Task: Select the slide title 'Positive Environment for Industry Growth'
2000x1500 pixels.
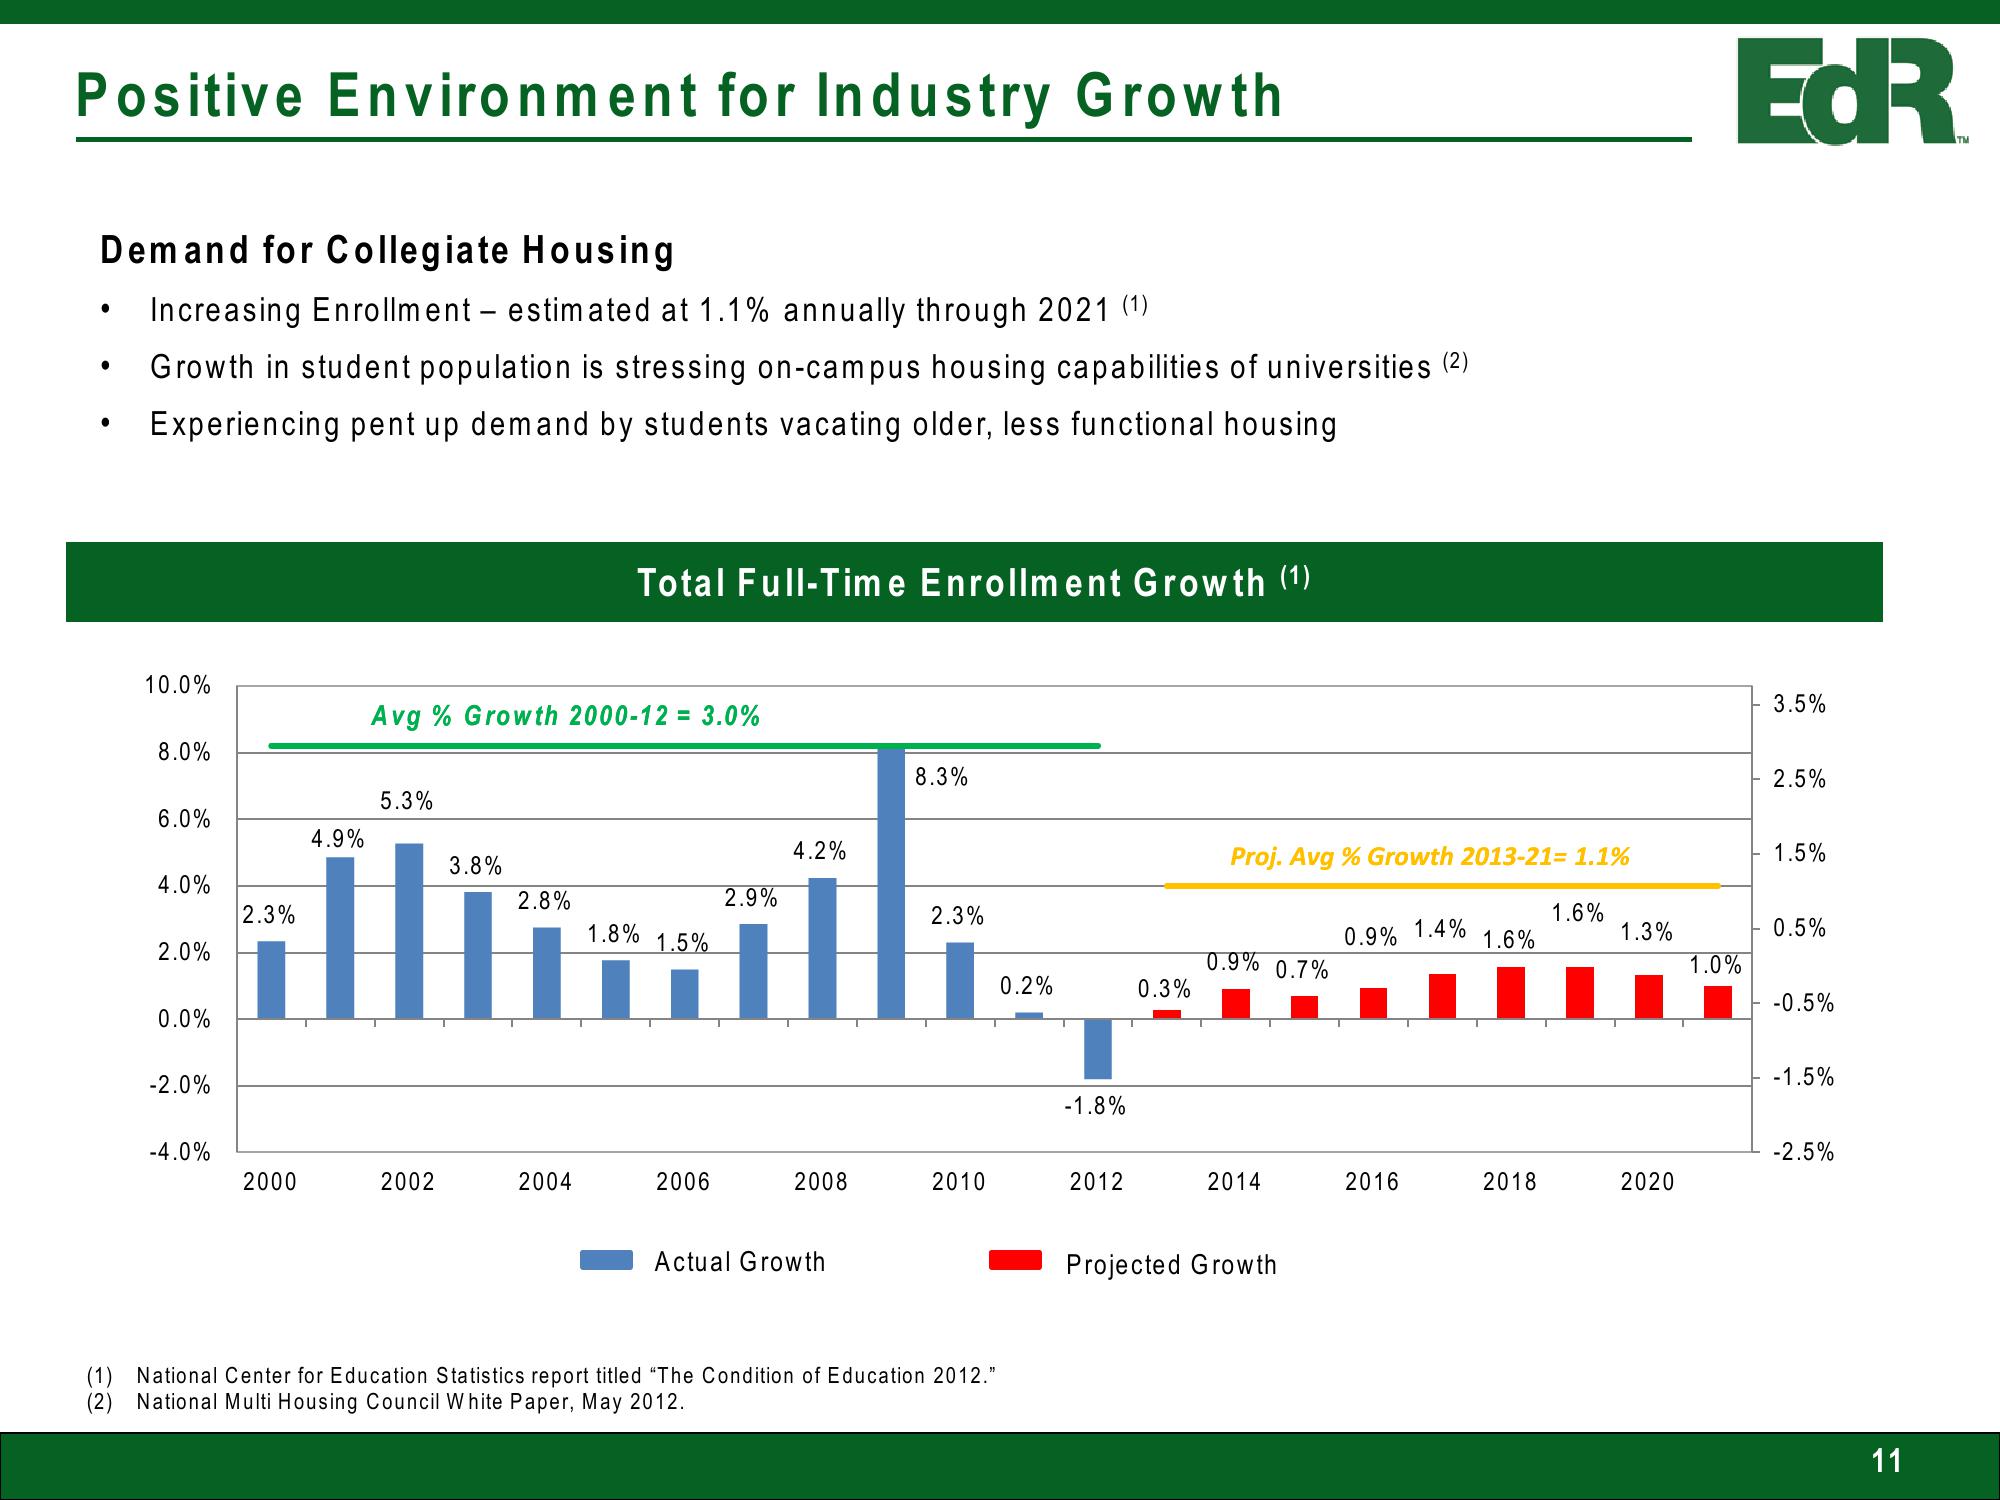Action: (679, 97)
